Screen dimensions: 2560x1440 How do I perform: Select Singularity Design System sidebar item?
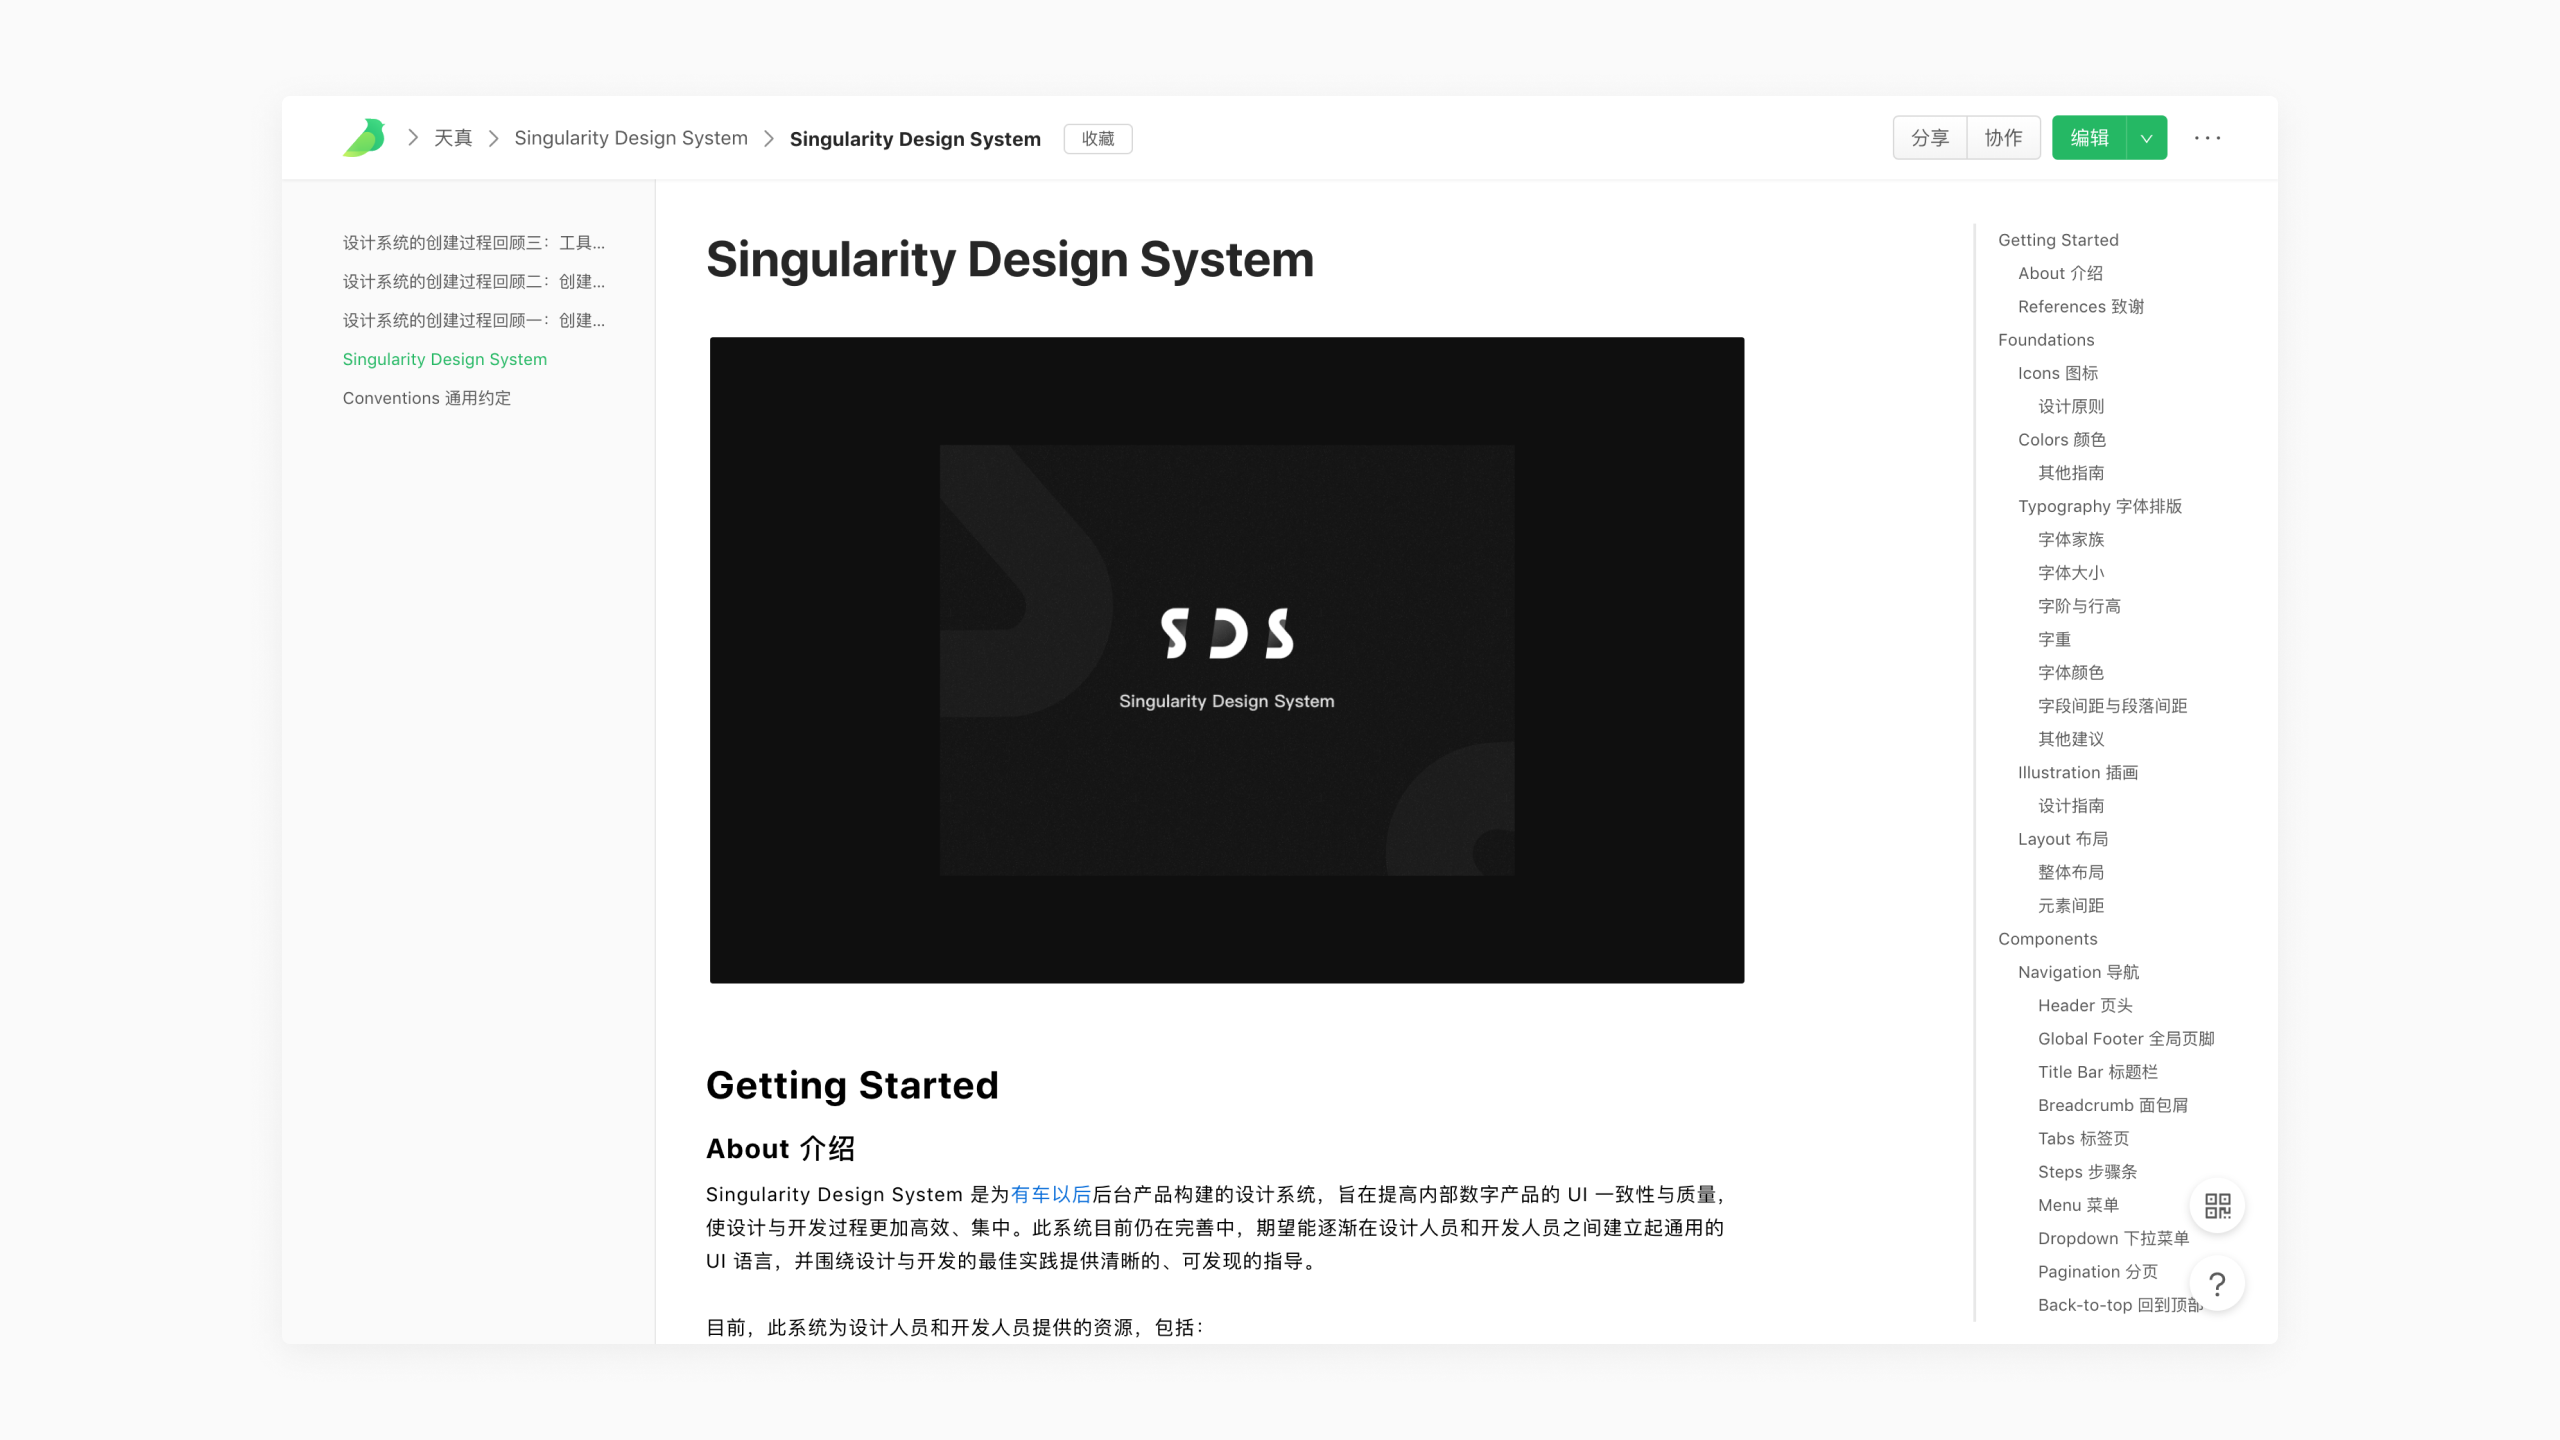pyautogui.click(x=444, y=359)
